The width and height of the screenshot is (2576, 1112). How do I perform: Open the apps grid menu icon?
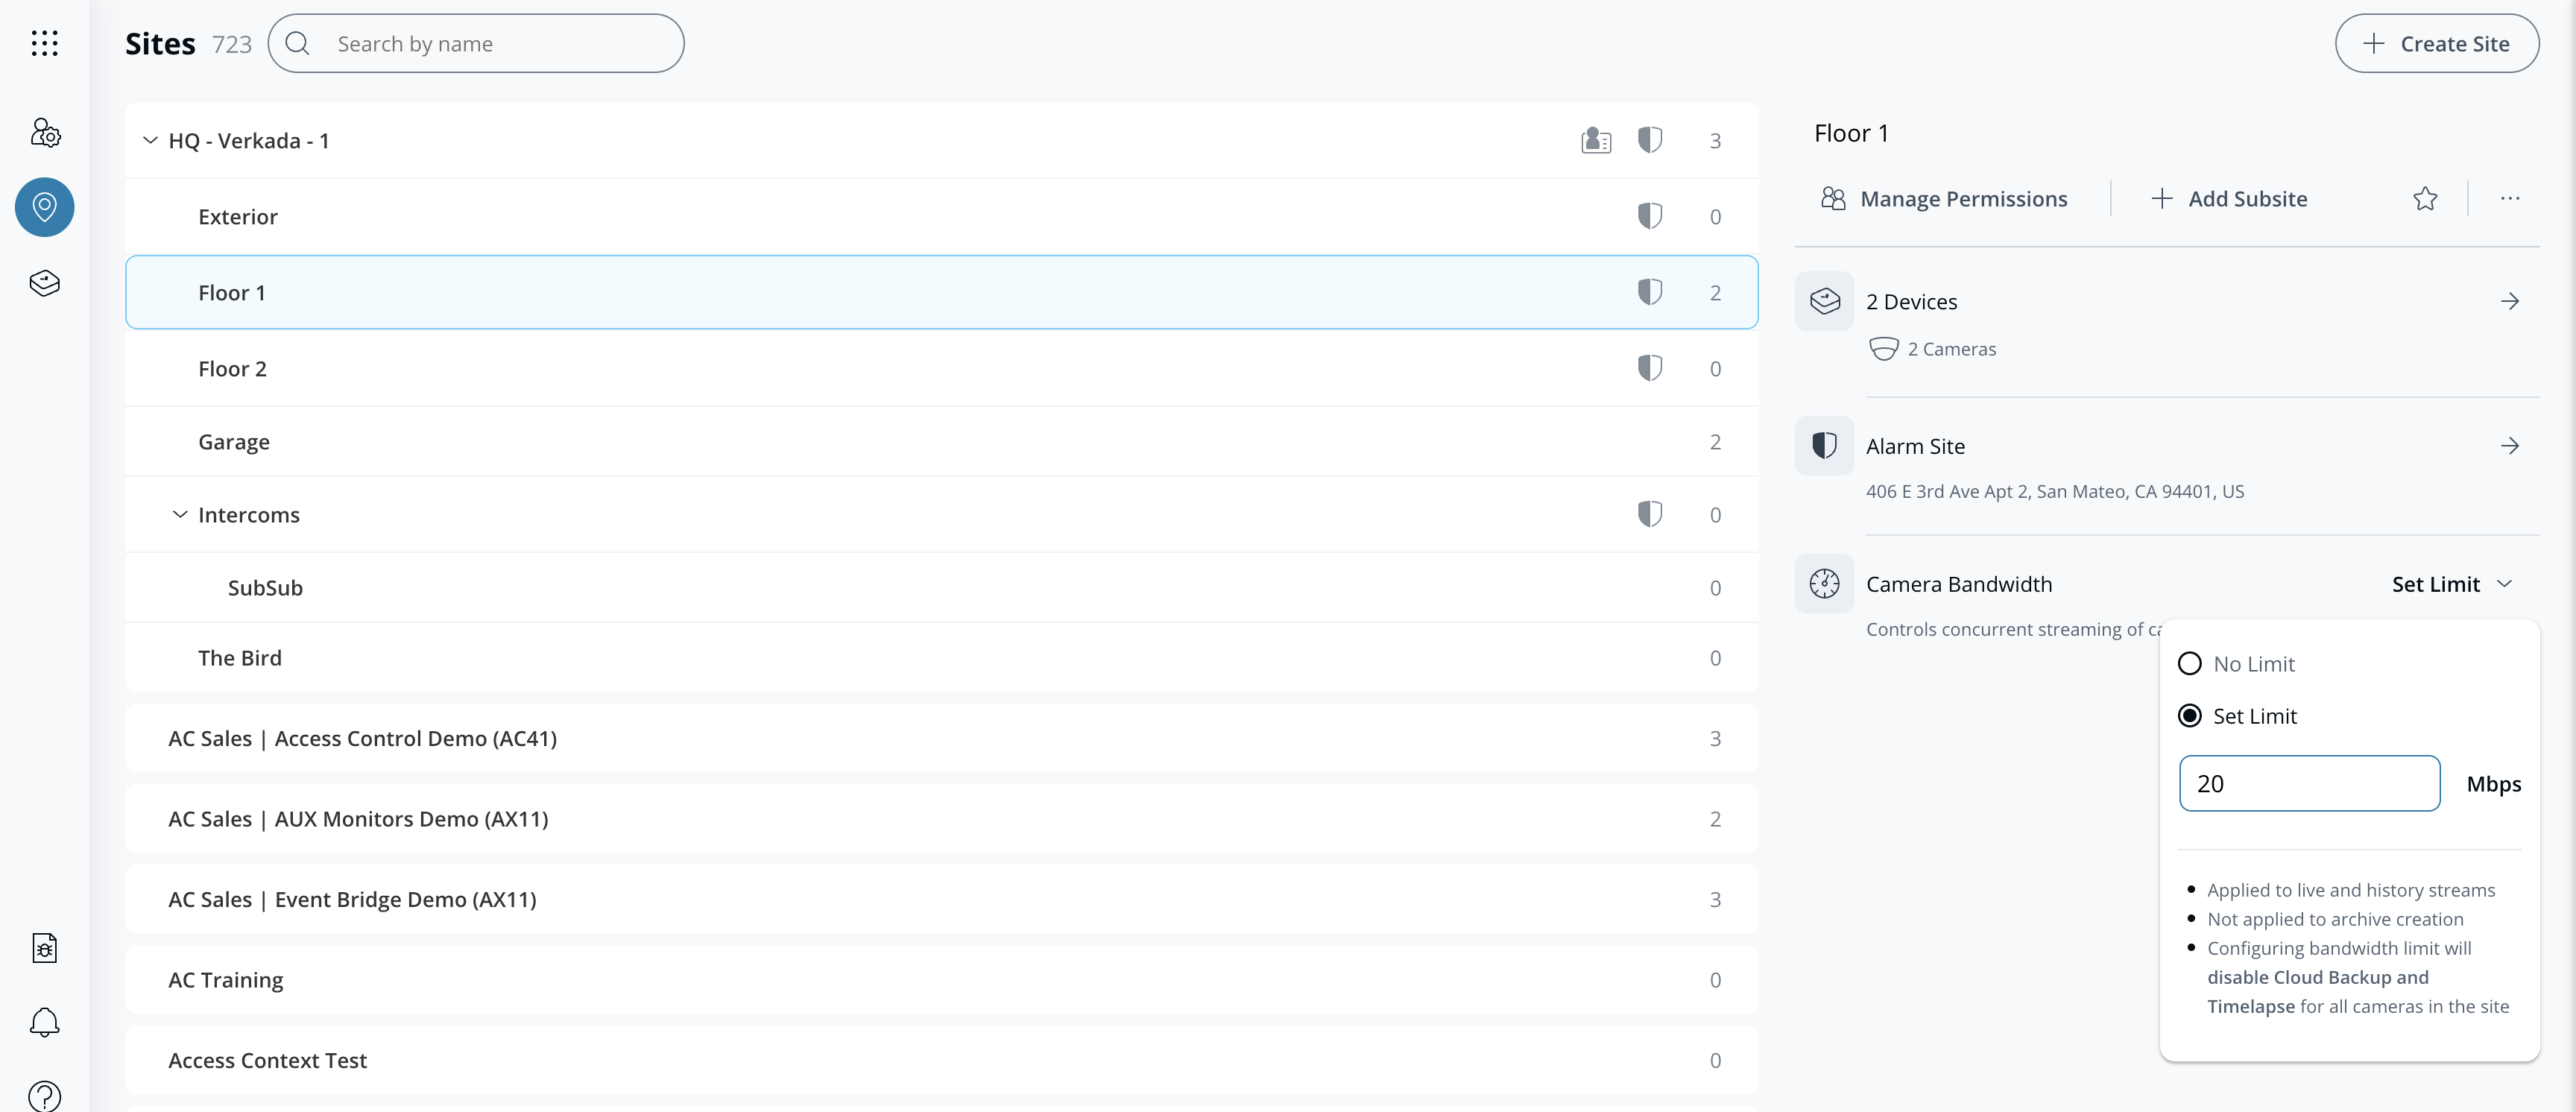click(x=44, y=43)
